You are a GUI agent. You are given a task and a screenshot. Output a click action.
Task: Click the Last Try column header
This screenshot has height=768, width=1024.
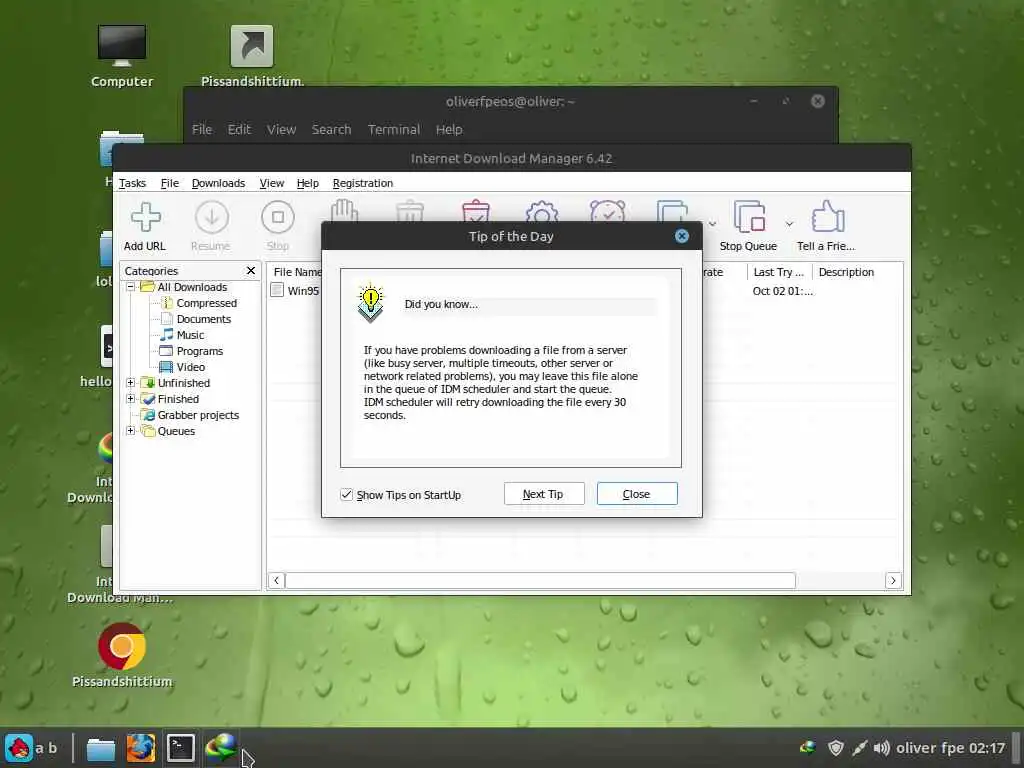(x=779, y=272)
